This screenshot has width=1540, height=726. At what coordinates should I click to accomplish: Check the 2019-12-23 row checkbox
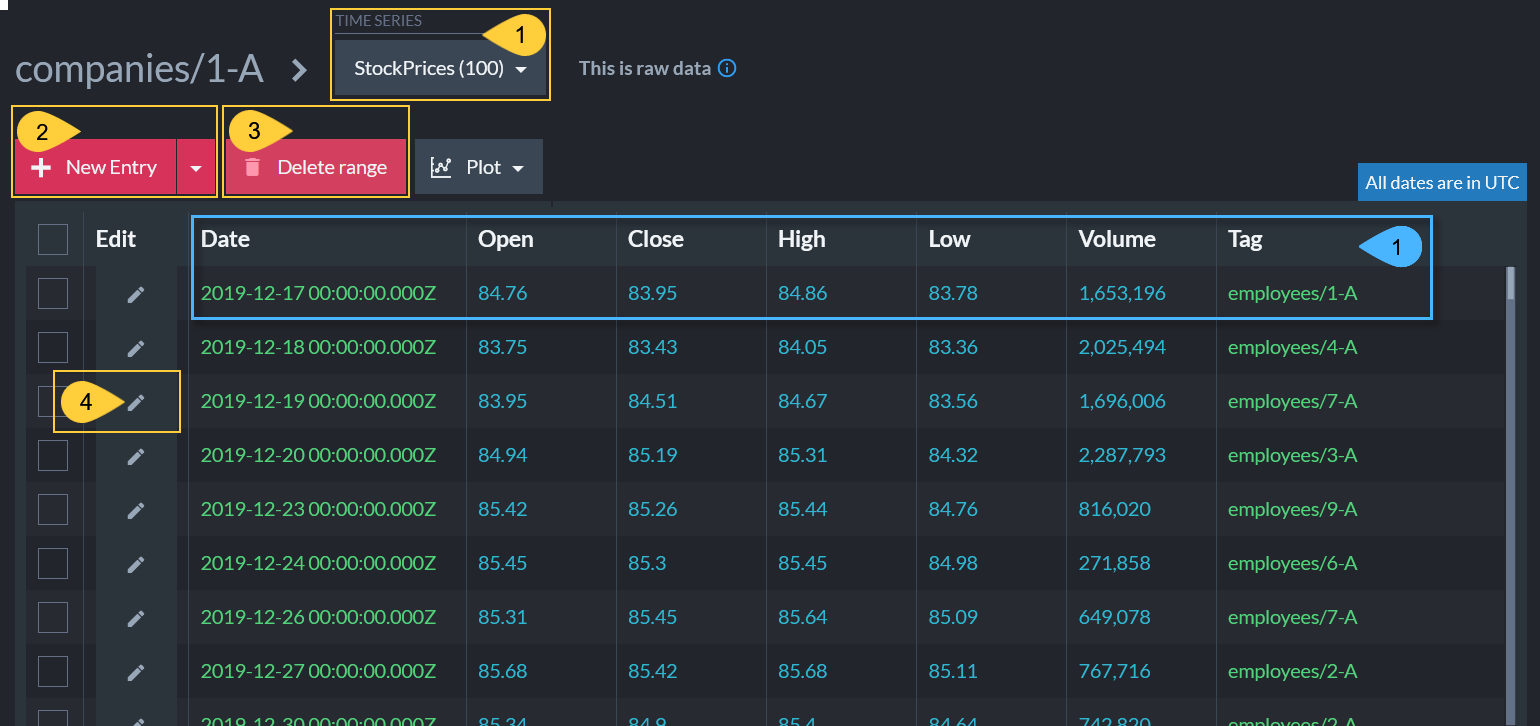[x=53, y=509]
